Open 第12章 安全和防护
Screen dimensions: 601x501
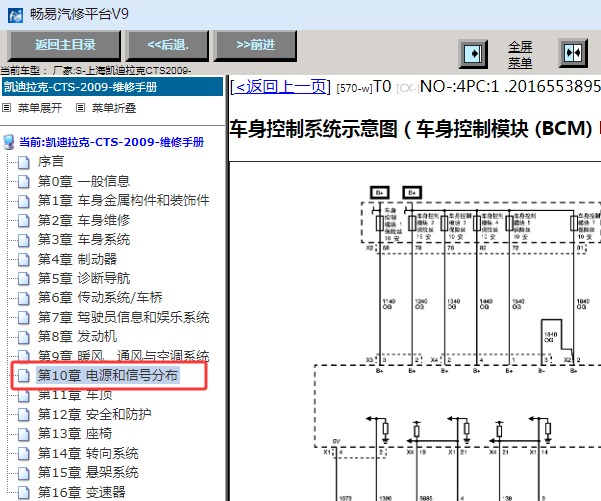tap(94, 414)
